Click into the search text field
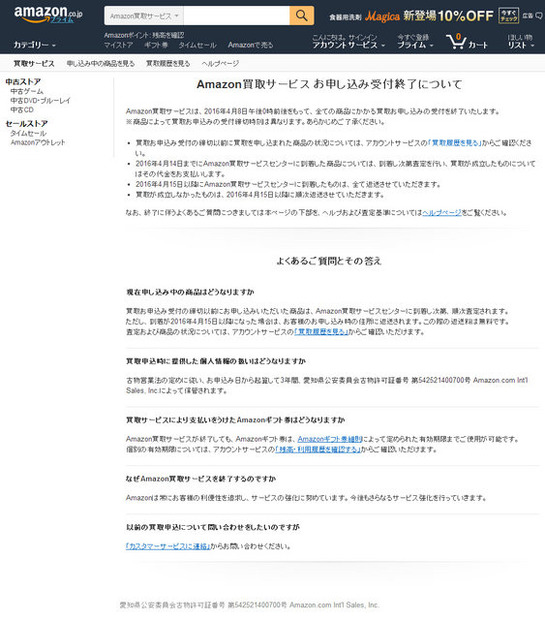Viewport: 545px width, 620px height. [x=237, y=16]
